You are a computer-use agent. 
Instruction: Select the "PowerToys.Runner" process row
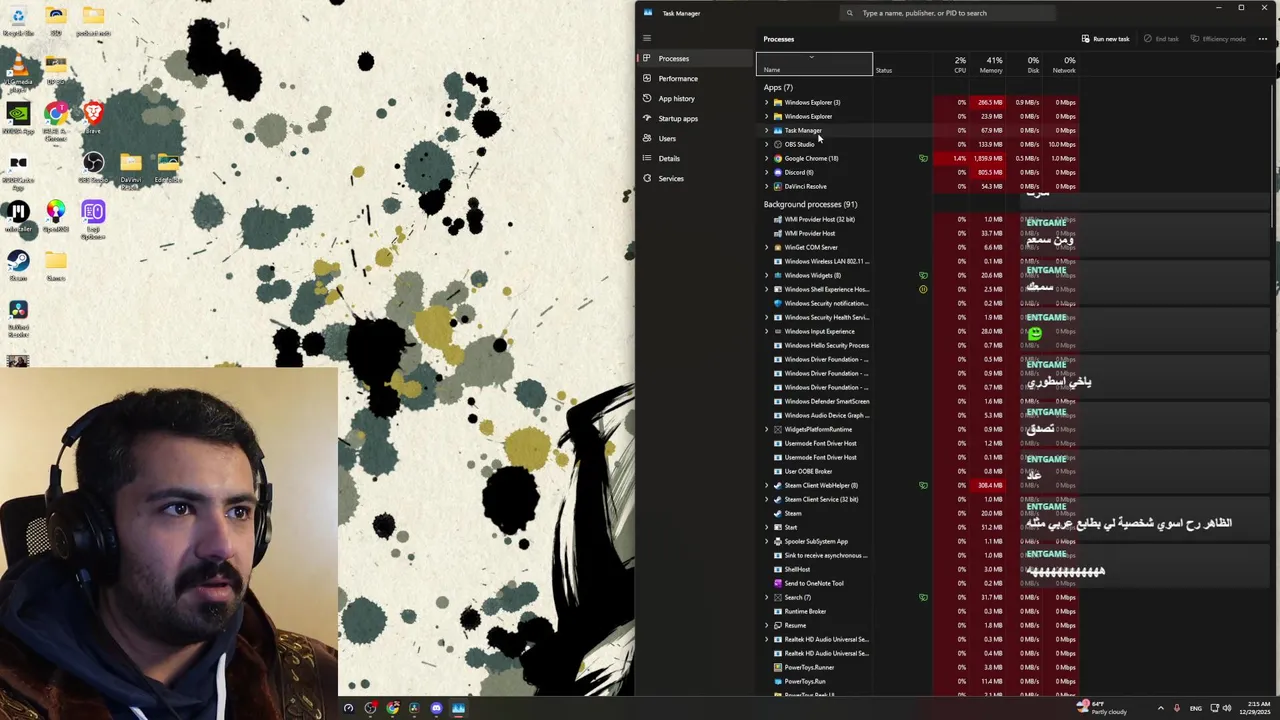coord(917,667)
